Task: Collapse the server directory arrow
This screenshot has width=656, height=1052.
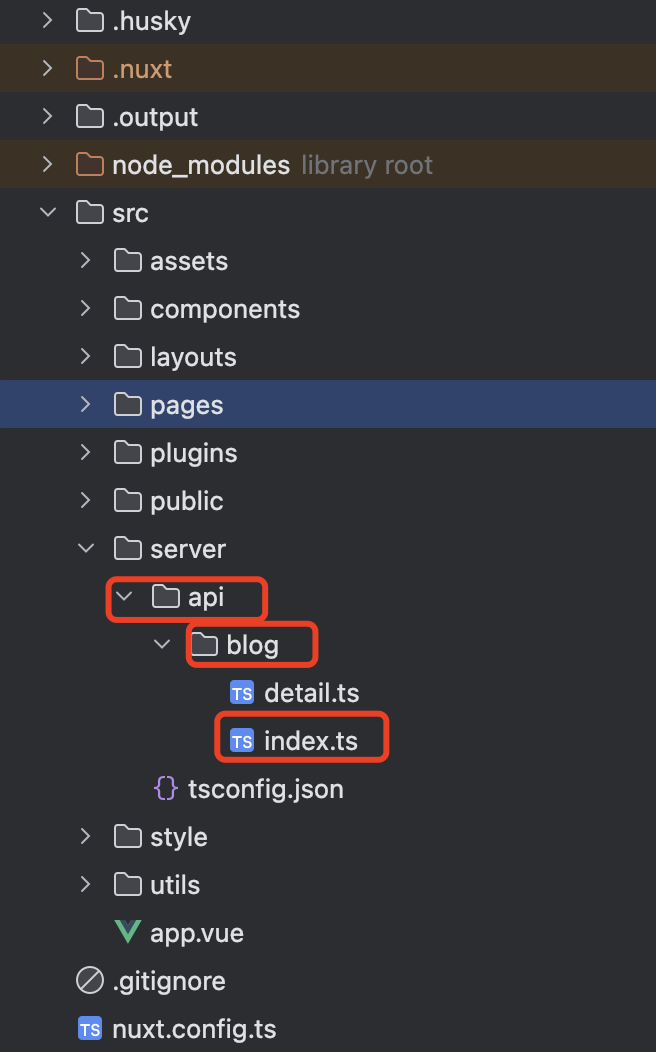Action: pyautogui.click(x=86, y=549)
